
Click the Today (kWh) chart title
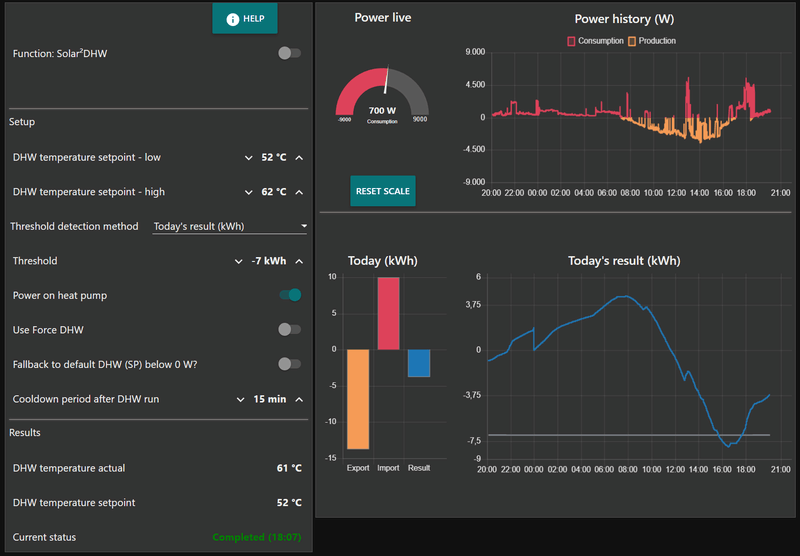coord(383,261)
